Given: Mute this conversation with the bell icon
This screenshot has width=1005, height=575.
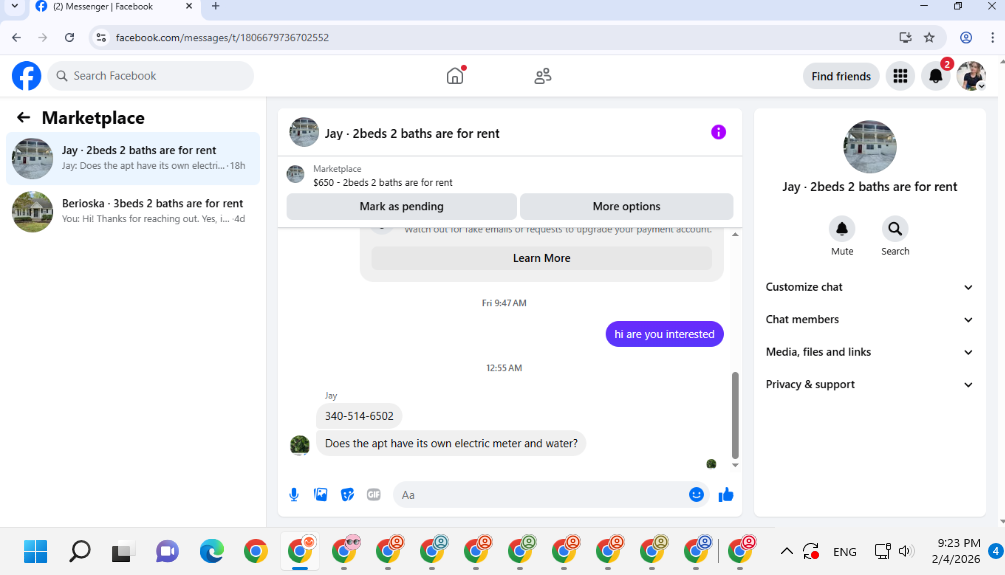Looking at the screenshot, I should (x=842, y=229).
